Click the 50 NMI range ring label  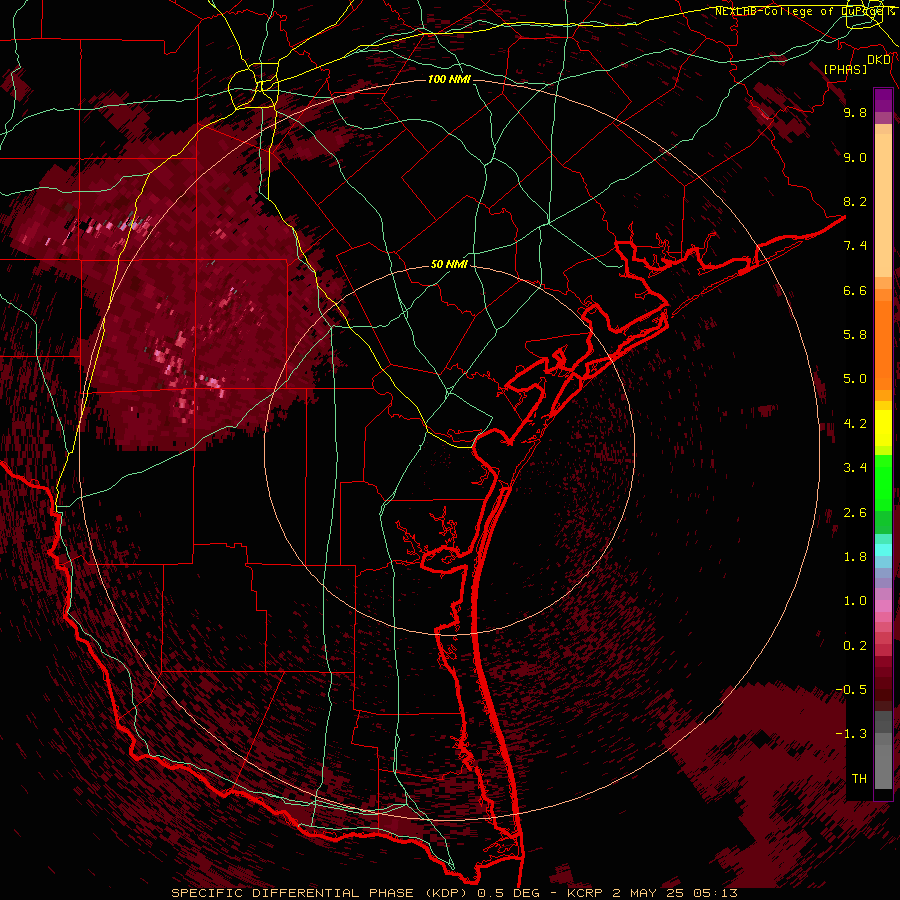click(449, 264)
